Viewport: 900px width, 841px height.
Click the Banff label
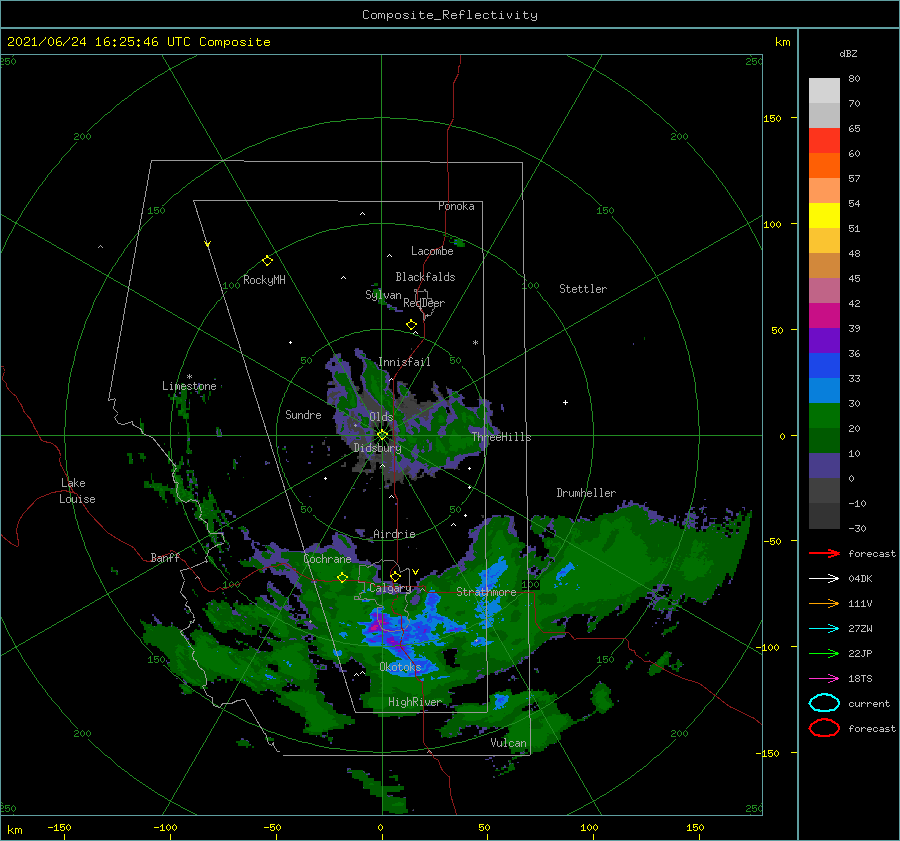click(165, 557)
